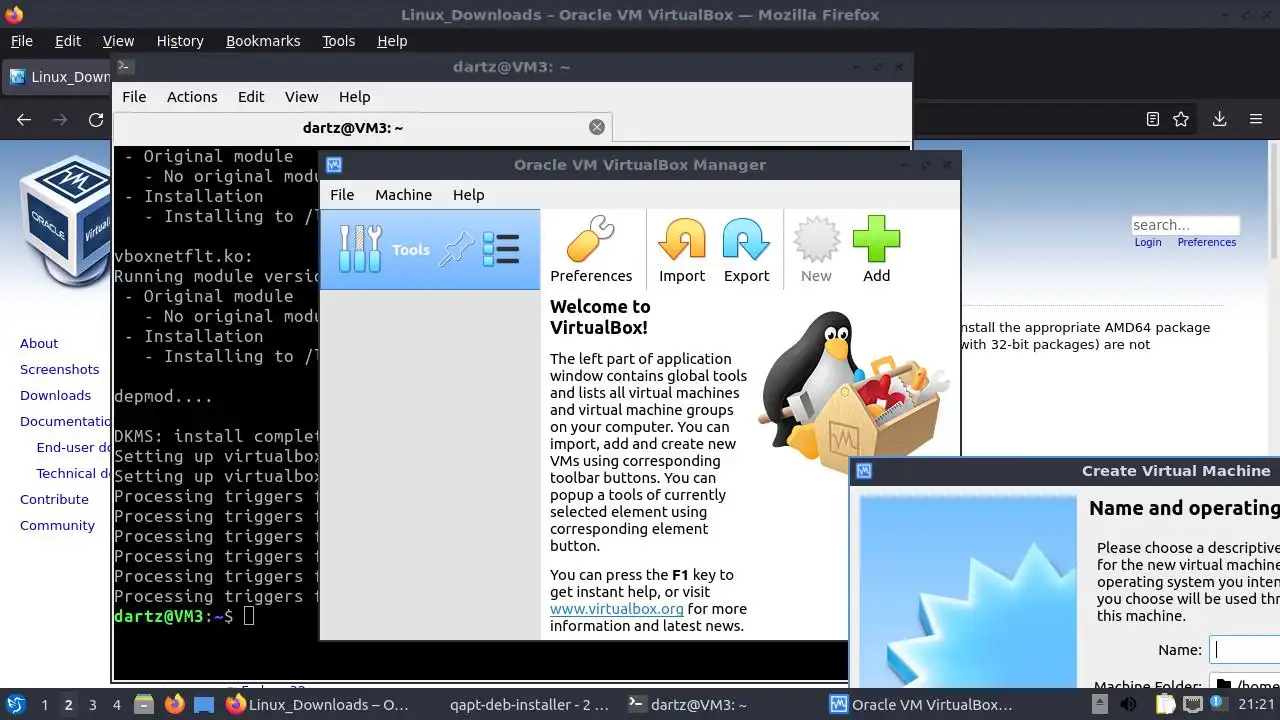Open Actions menu in terminal window
This screenshot has height=720, width=1280.
point(192,97)
